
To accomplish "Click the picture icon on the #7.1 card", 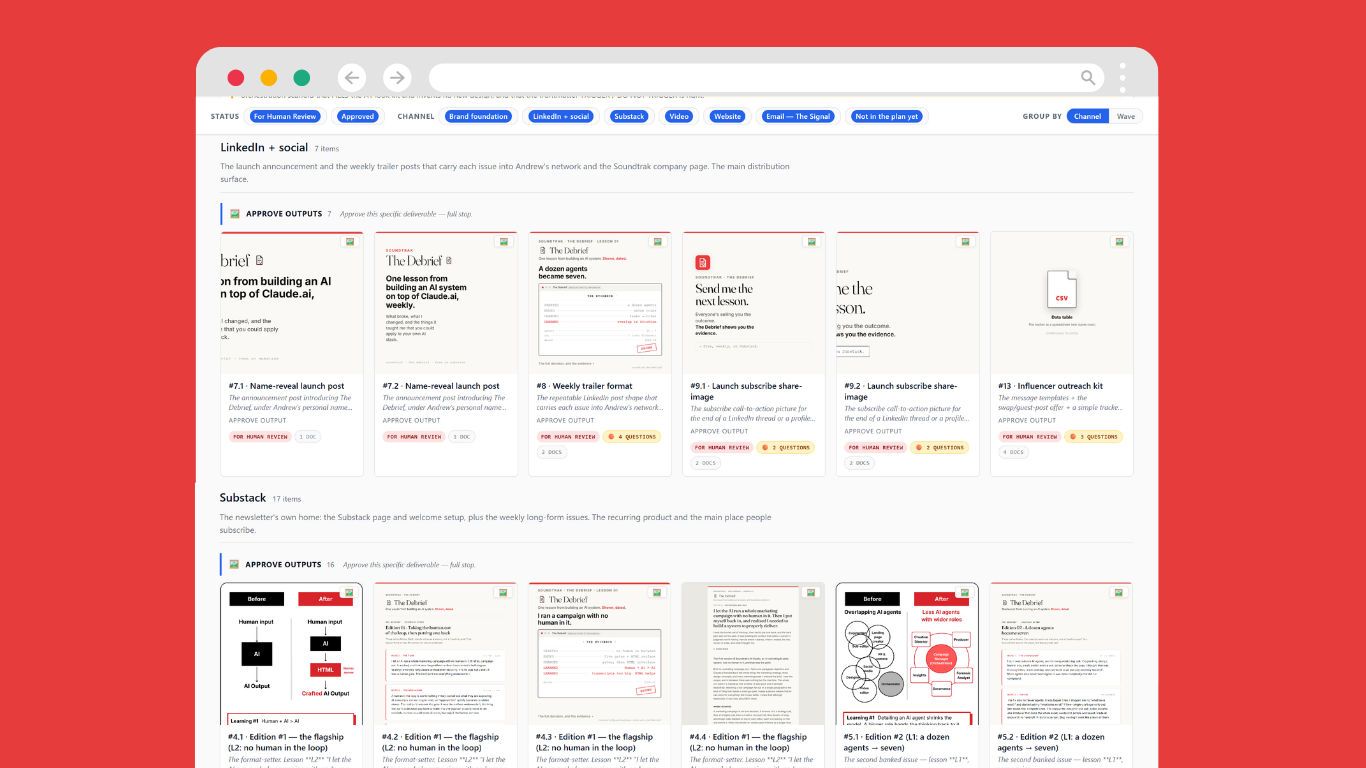I will point(350,241).
